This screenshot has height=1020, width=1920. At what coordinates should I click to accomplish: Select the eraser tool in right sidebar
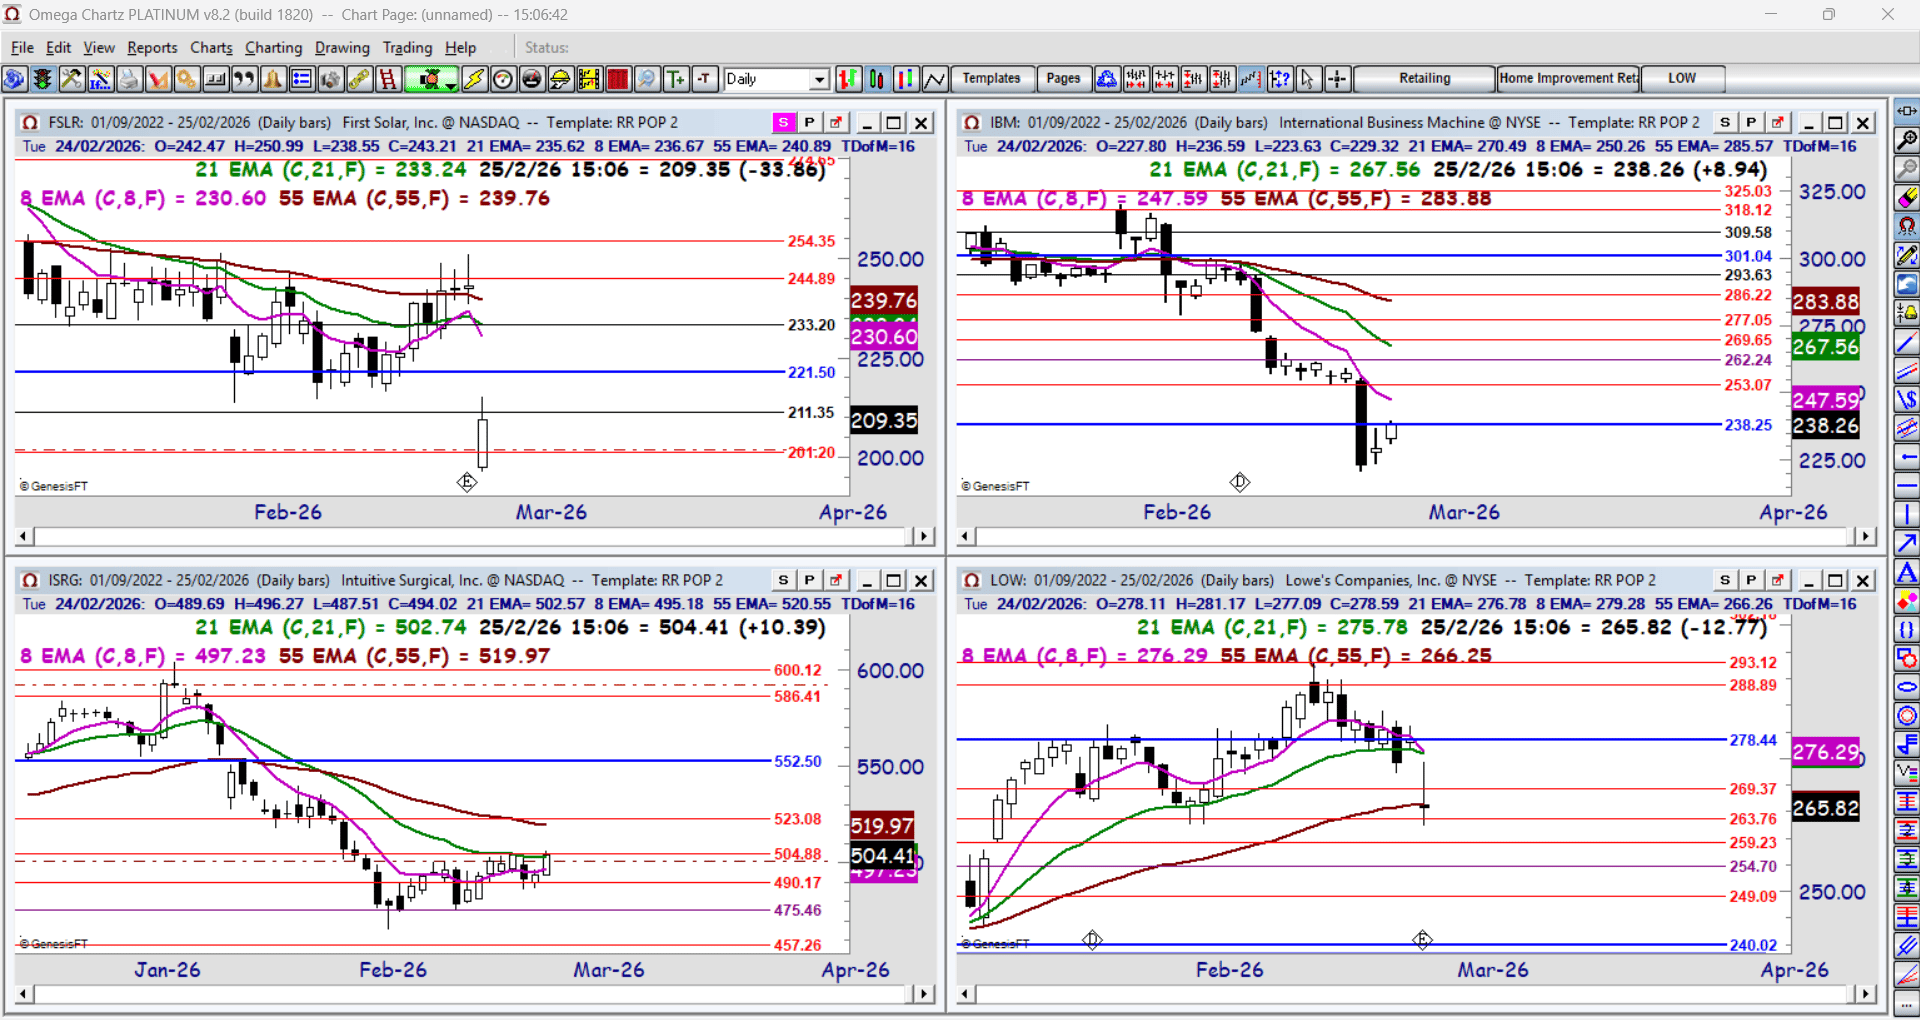pyautogui.click(x=1907, y=197)
